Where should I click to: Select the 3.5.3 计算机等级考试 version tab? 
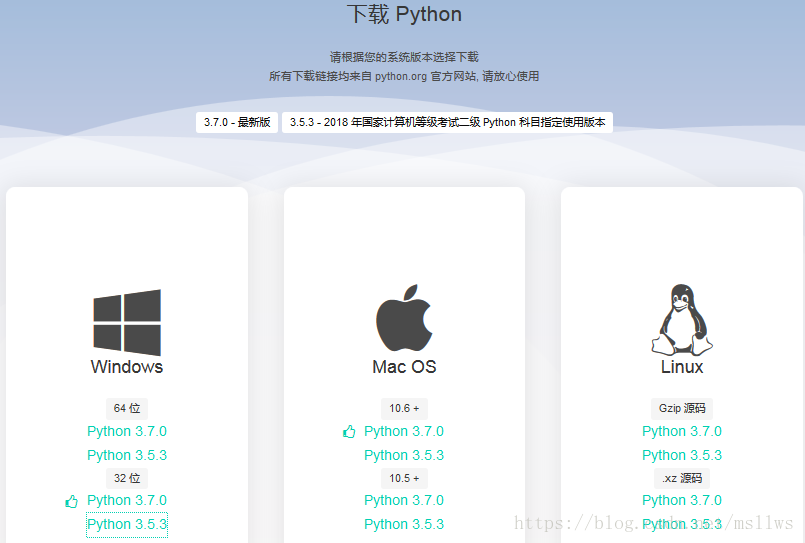447,122
